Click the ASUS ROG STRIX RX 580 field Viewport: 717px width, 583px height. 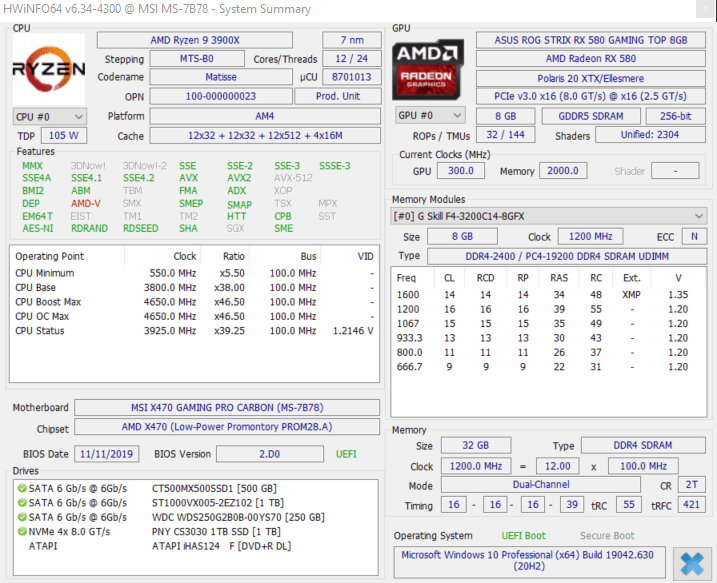(x=591, y=40)
